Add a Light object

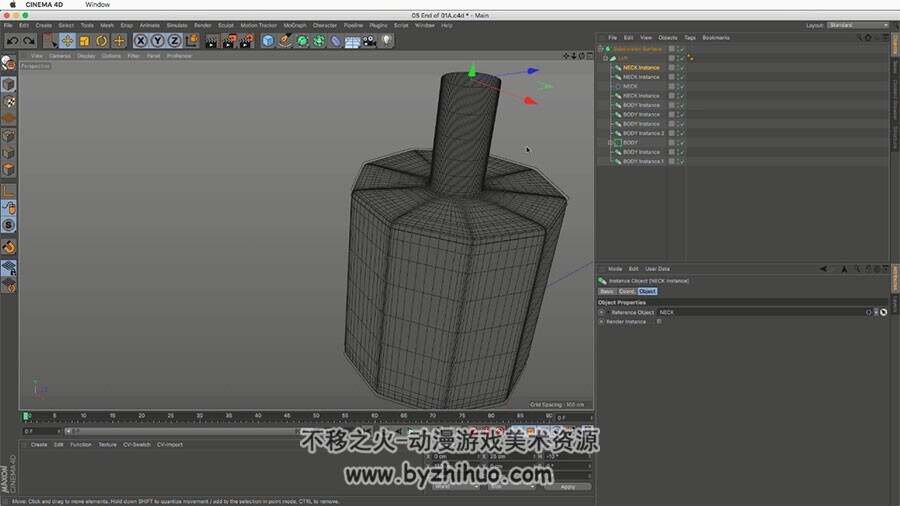pyautogui.click(x=386, y=41)
